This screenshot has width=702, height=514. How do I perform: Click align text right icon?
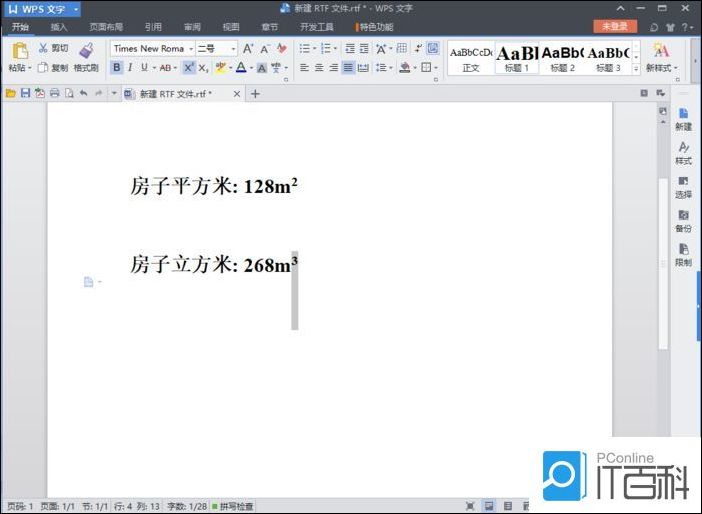[x=333, y=68]
